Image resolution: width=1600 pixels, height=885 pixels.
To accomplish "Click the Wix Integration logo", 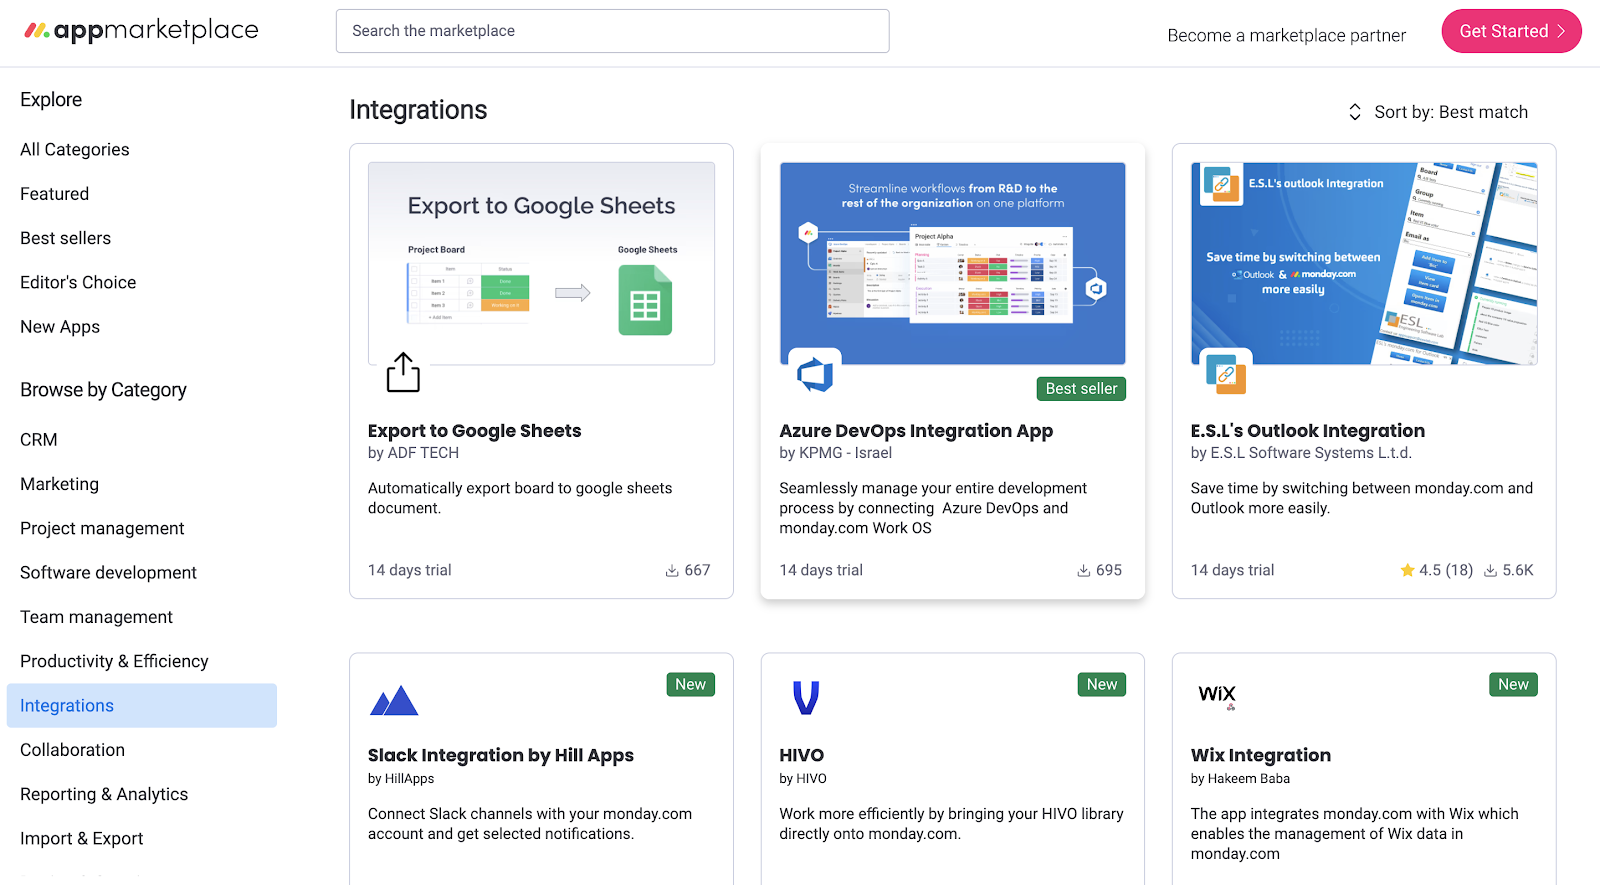I will point(1217,697).
